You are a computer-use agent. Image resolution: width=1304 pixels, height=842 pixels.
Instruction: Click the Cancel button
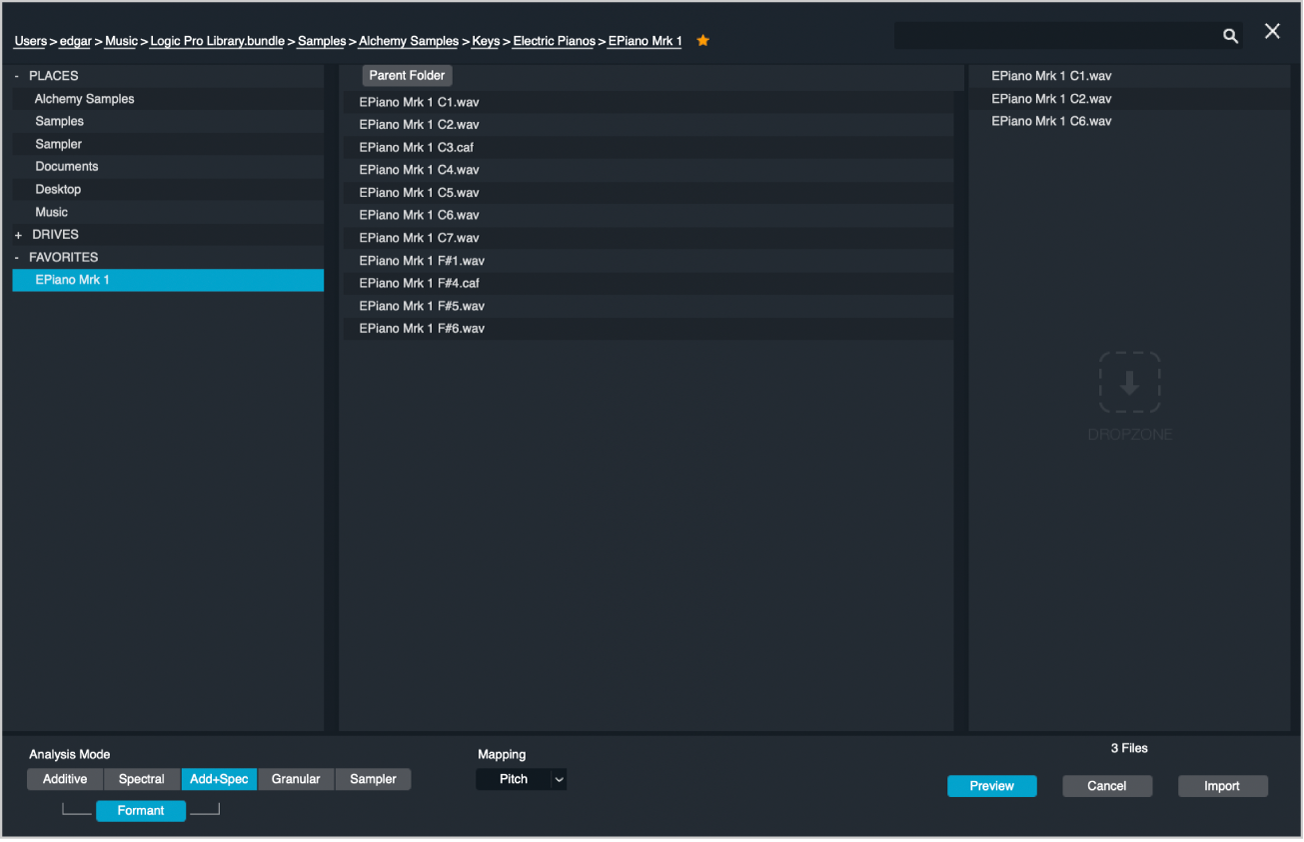coord(1107,786)
